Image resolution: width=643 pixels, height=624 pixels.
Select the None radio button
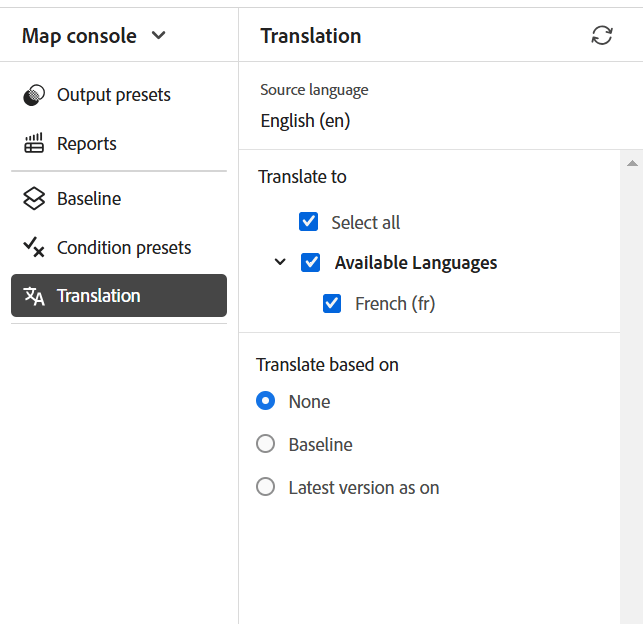click(x=266, y=402)
